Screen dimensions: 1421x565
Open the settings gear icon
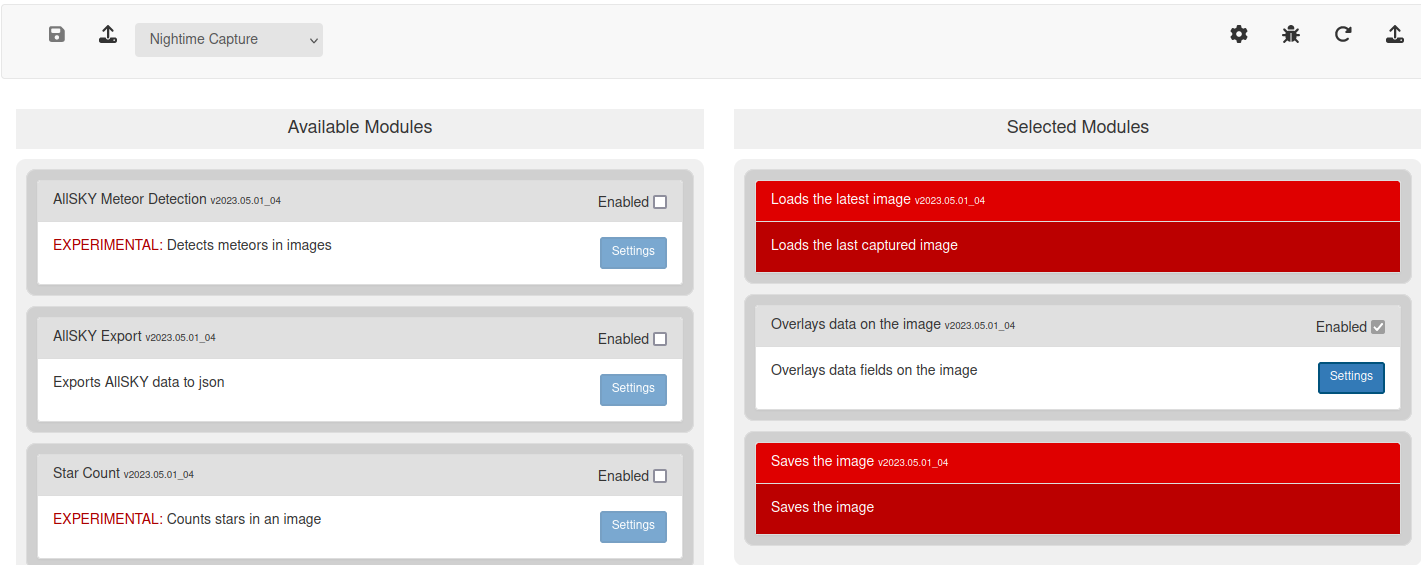(1239, 35)
